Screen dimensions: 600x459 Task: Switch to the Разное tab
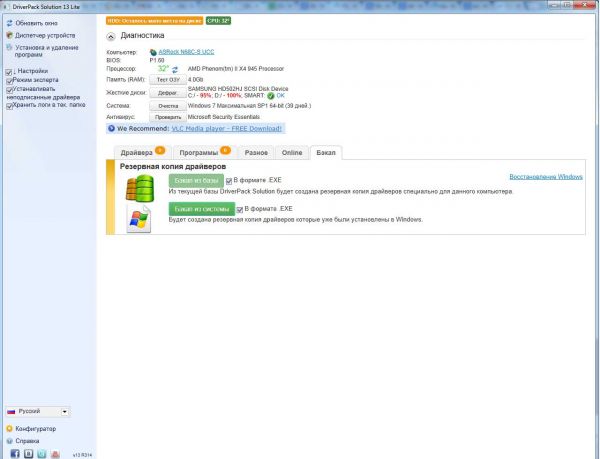(256, 153)
